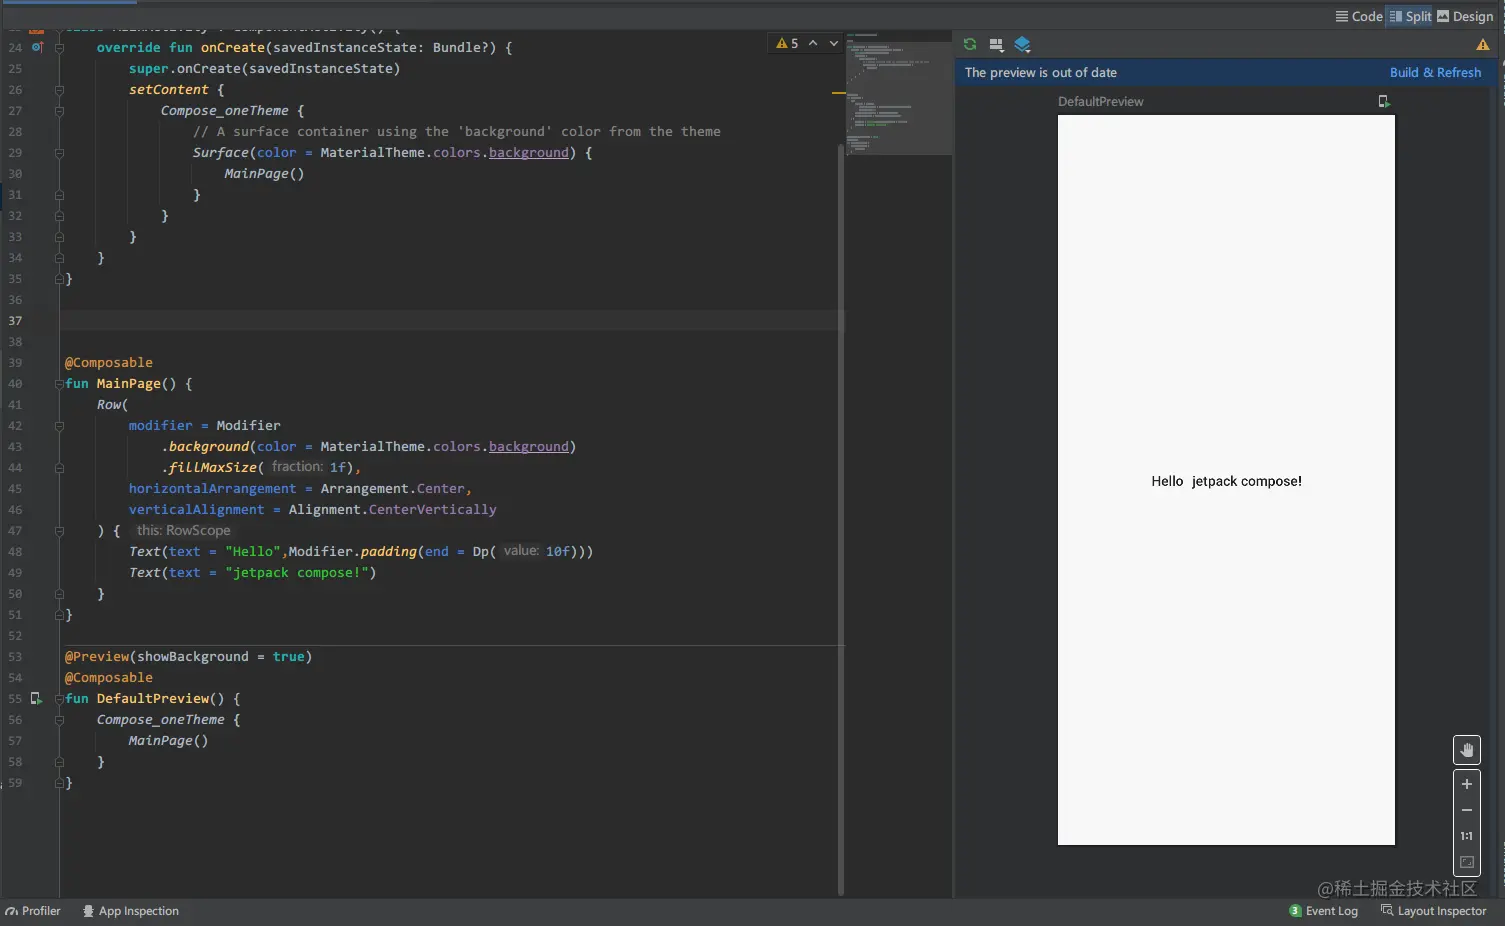Run DefaultPreview from the line 55 gutter icon
The height and width of the screenshot is (926, 1505).
[36, 699]
